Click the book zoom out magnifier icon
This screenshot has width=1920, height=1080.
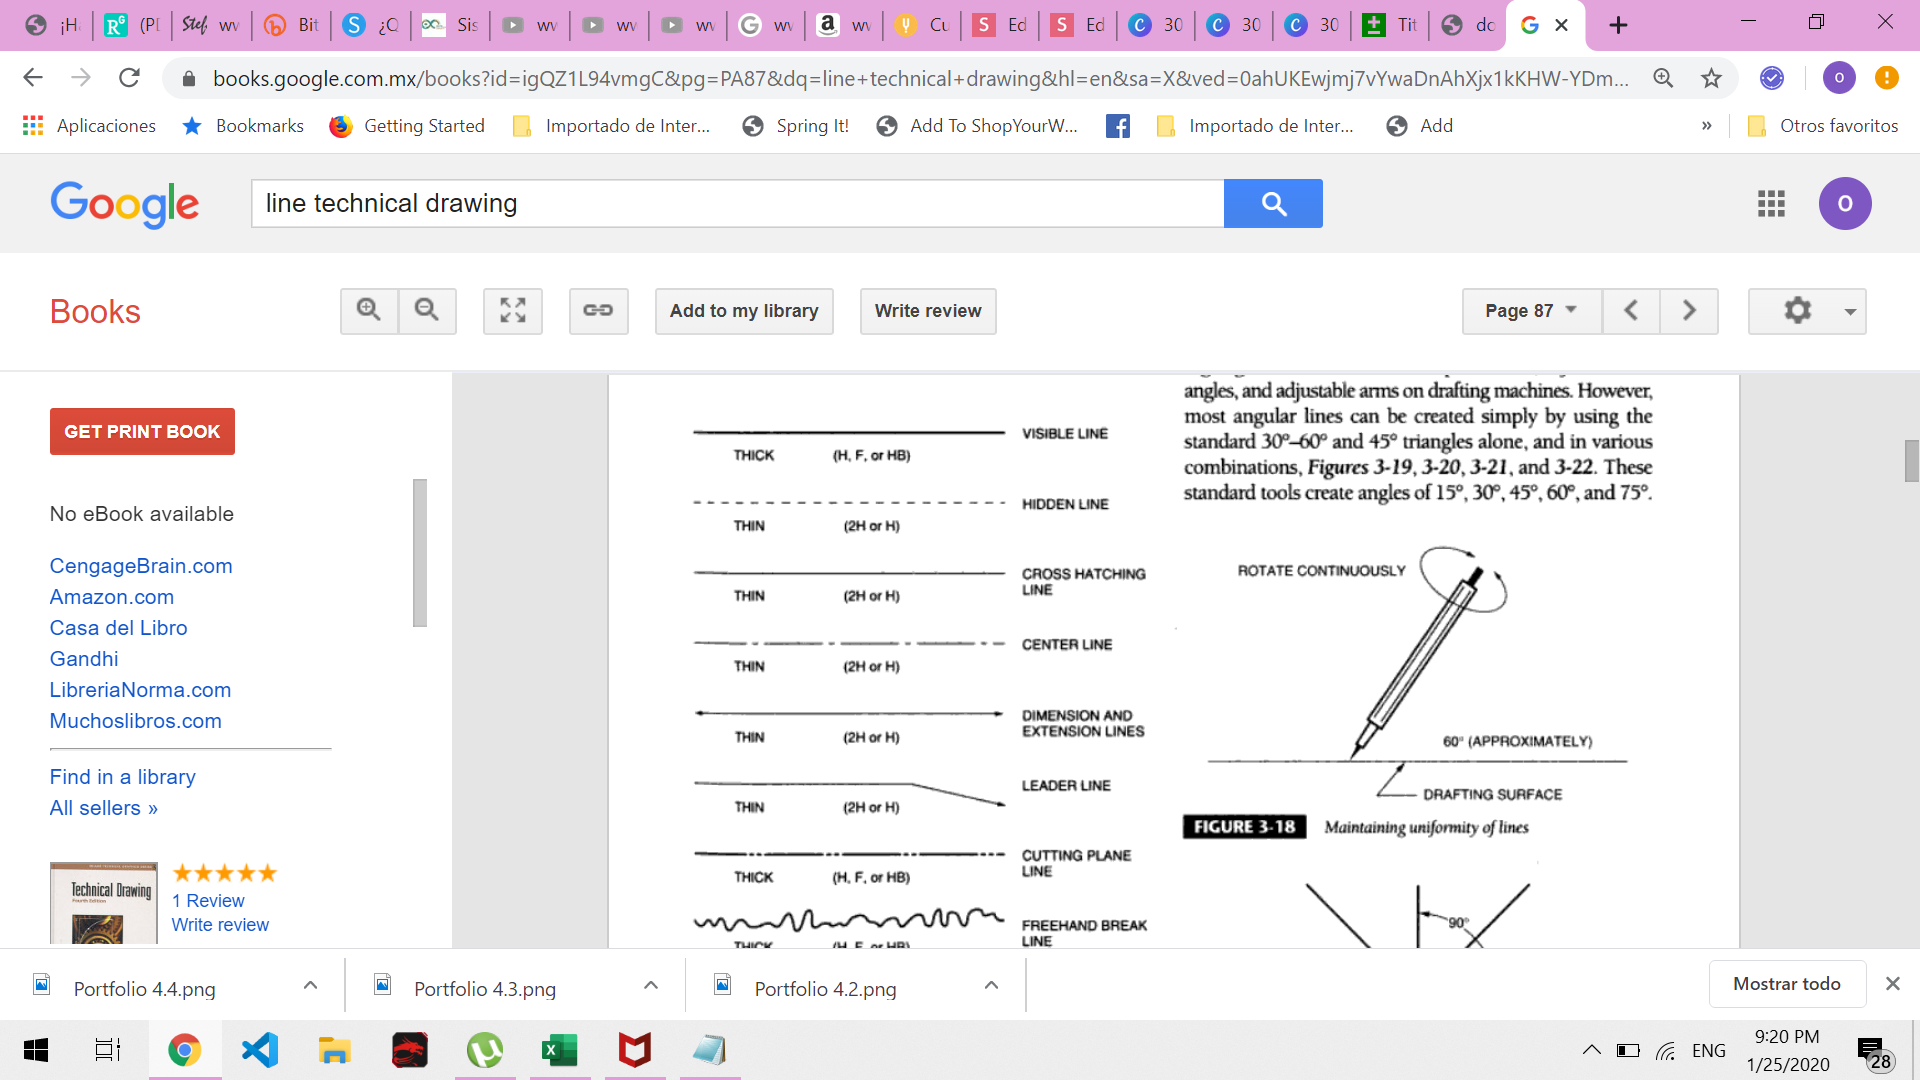click(427, 311)
